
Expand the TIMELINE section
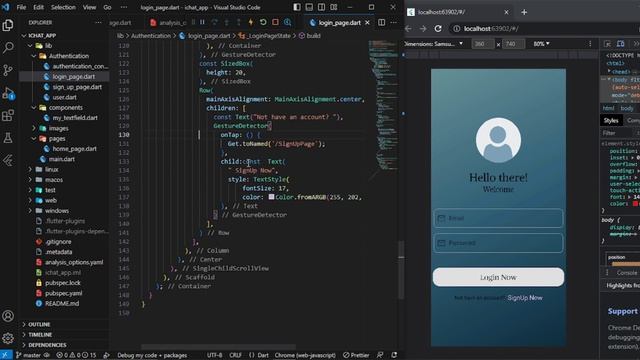[40, 334]
